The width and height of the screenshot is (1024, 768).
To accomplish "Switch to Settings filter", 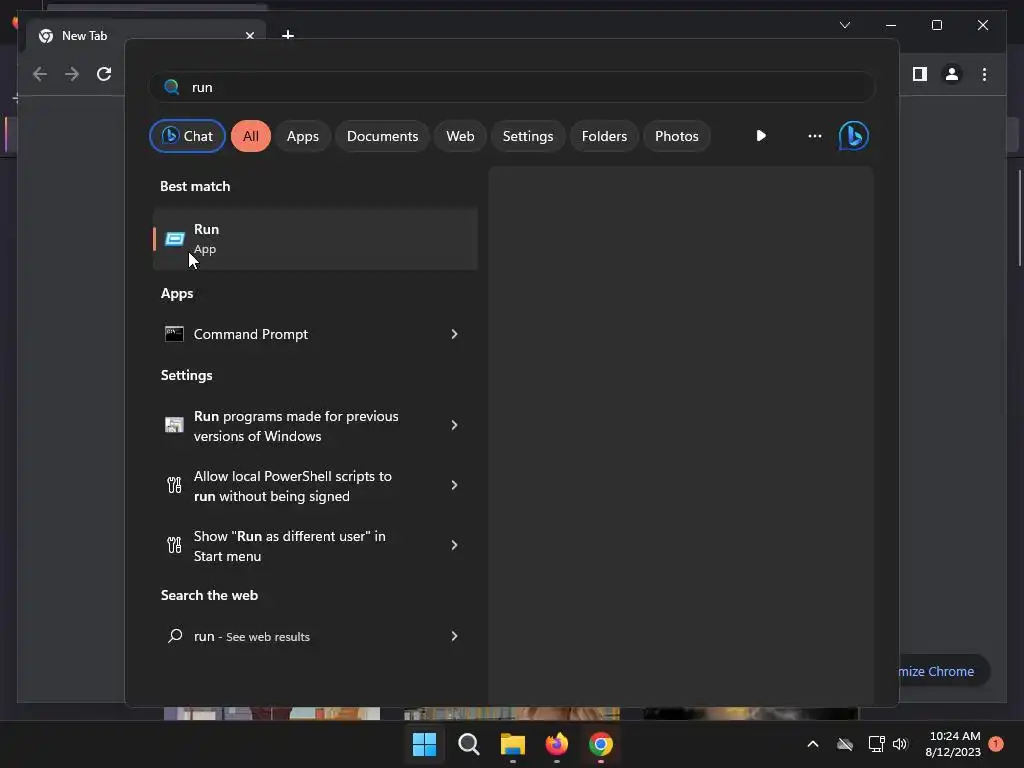I will click(528, 136).
